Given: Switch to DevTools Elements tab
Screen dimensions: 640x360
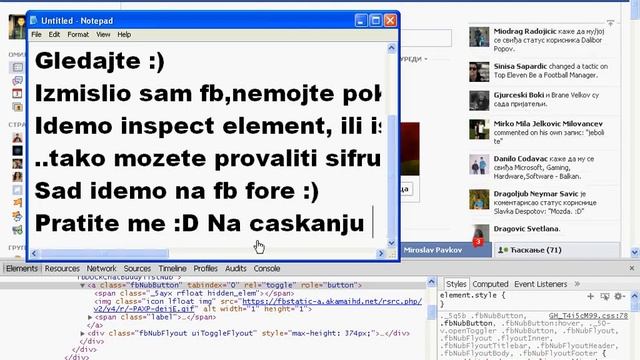Looking at the screenshot, I should pyautogui.click(x=22, y=269).
